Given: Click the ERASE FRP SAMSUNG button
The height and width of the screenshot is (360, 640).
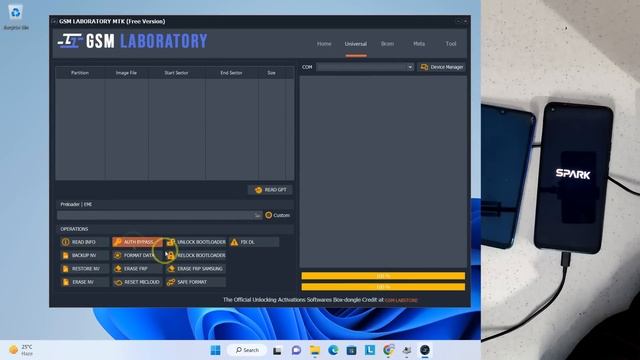Looking at the screenshot, I should pos(196,269).
